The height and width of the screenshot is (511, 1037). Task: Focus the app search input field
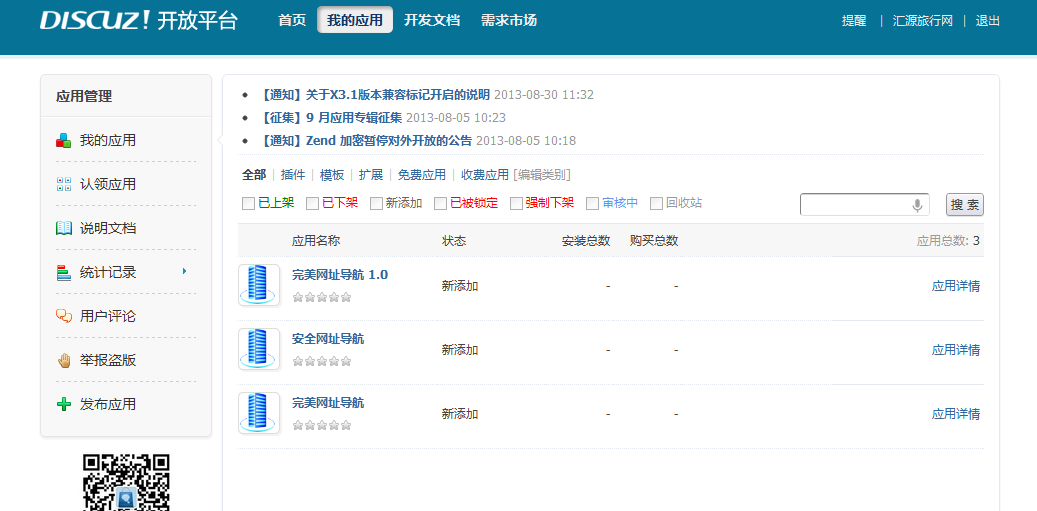[864, 205]
